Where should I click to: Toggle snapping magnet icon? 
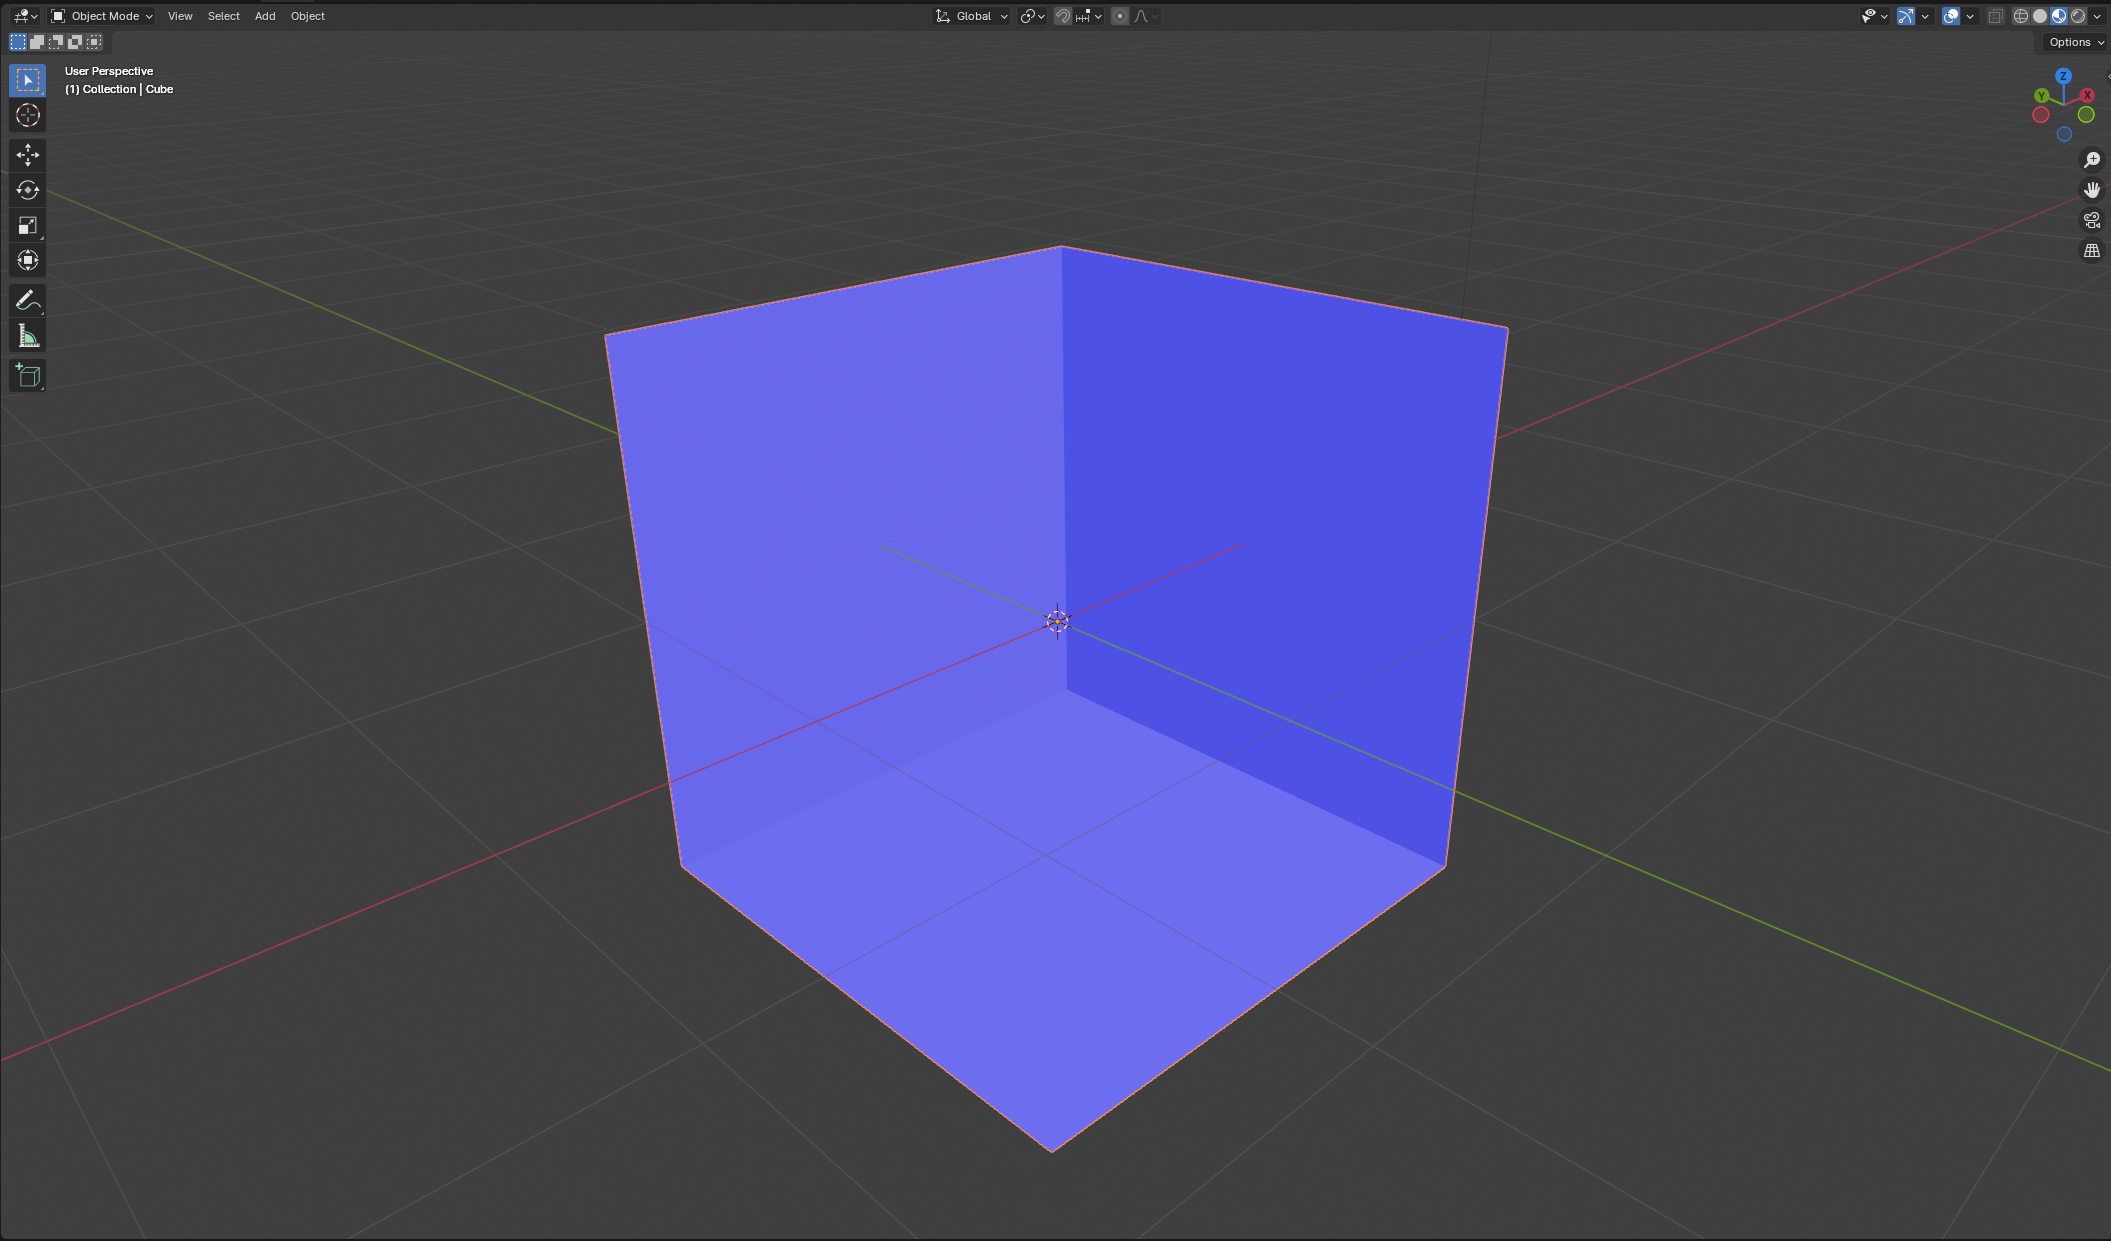point(1063,16)
